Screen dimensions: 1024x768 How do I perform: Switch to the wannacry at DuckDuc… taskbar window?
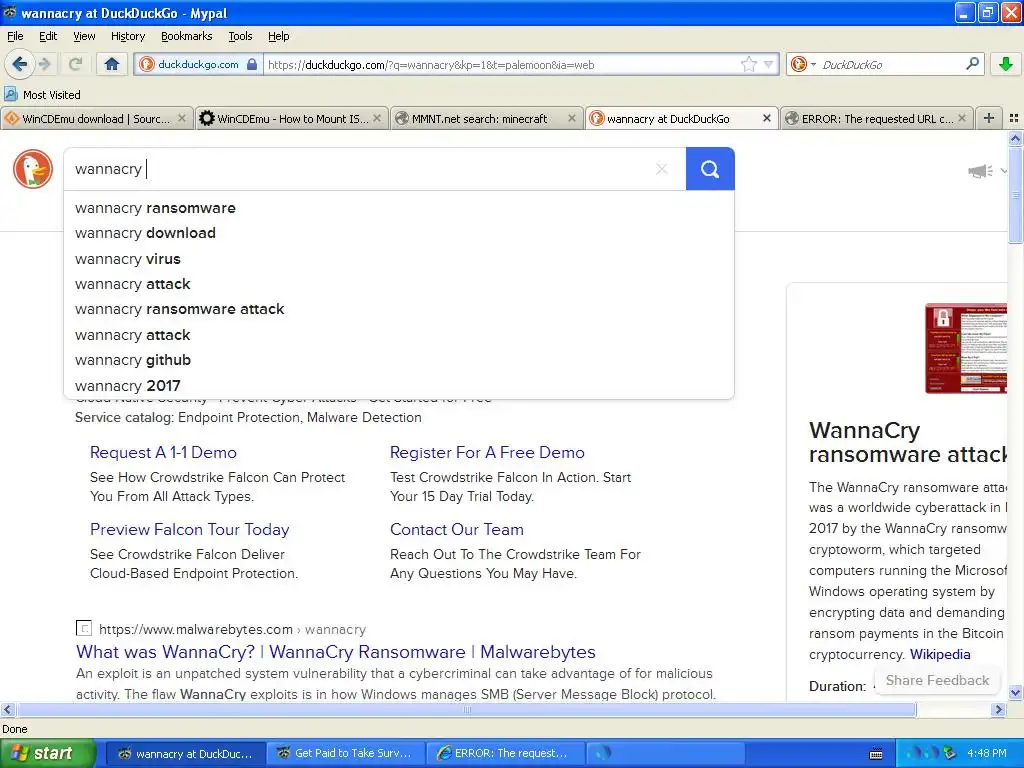click(185, 754)
